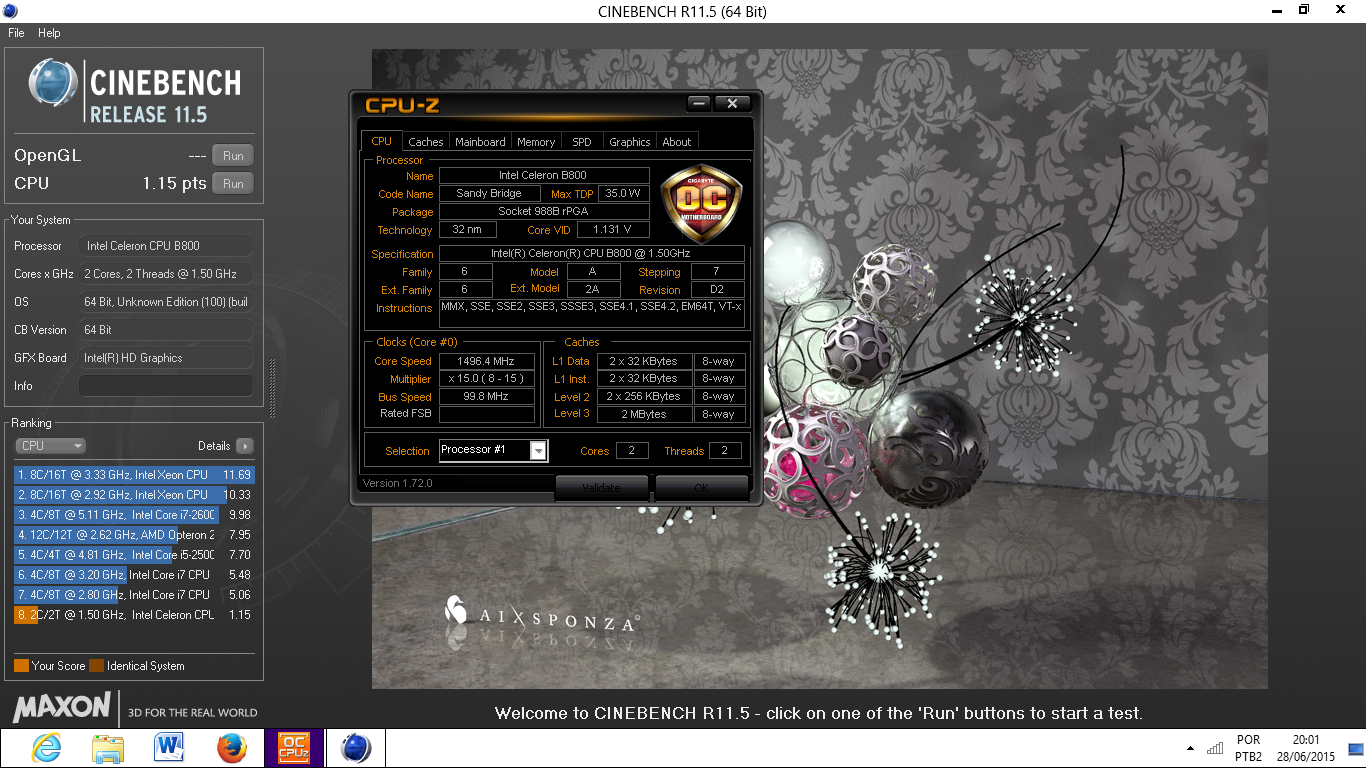Click the Code Name value Sandy Bridge
The image size is (1366, 768).
click(x=489, y=194)
